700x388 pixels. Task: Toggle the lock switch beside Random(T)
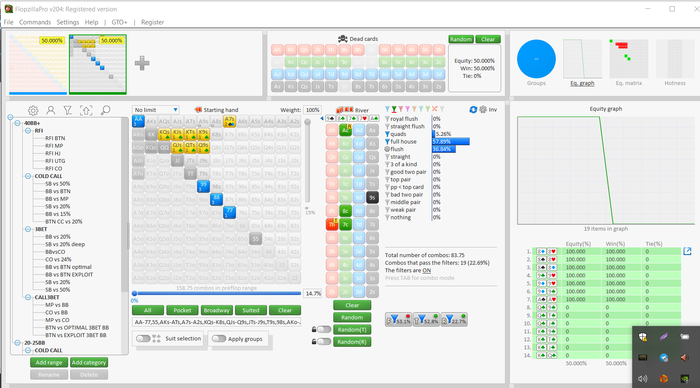click(324, 330)
